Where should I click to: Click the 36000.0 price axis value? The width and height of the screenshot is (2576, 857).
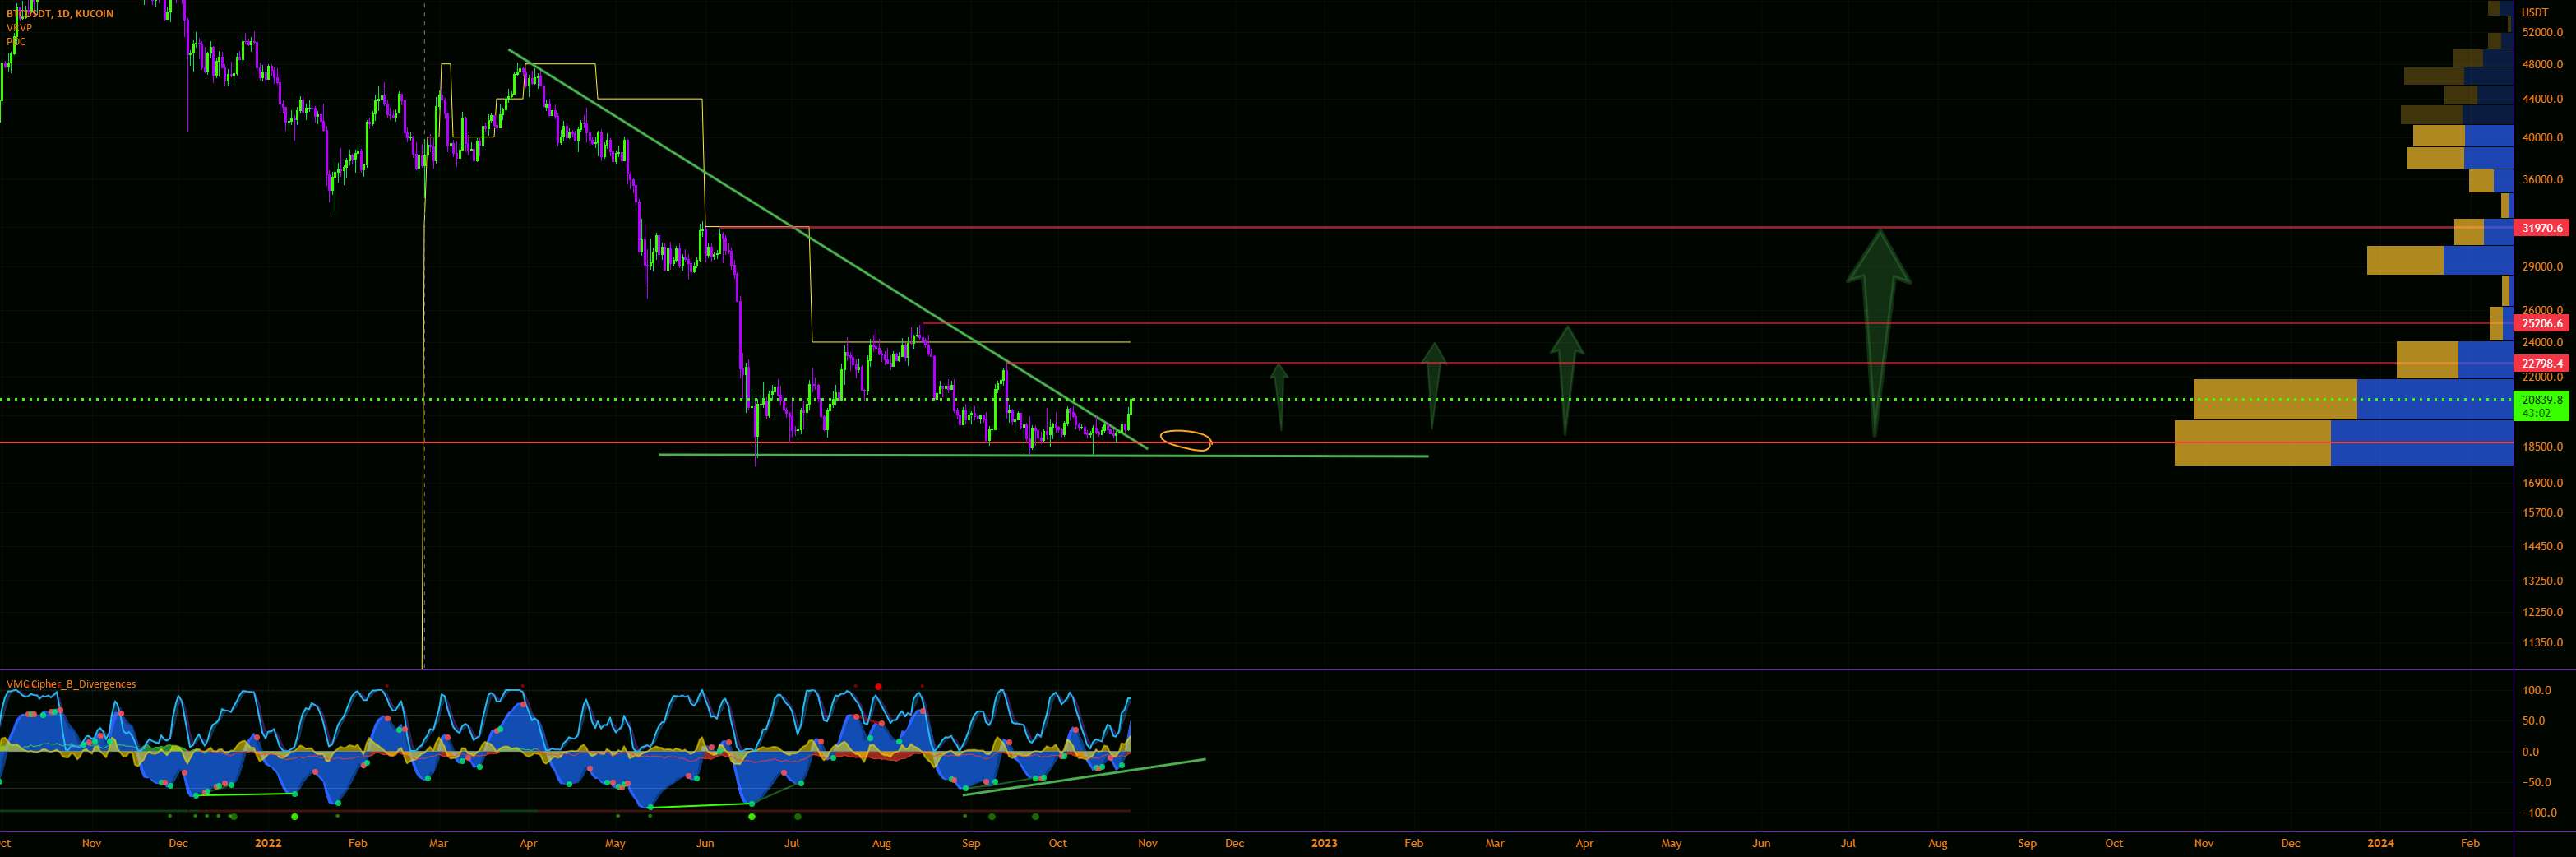[x=2542, y=181]
